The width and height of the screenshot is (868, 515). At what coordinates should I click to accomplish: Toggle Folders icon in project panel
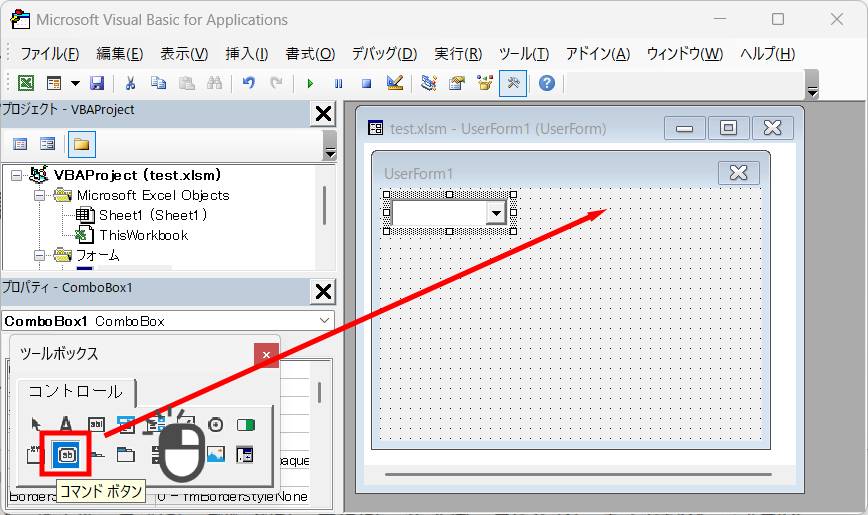point(81,145)
